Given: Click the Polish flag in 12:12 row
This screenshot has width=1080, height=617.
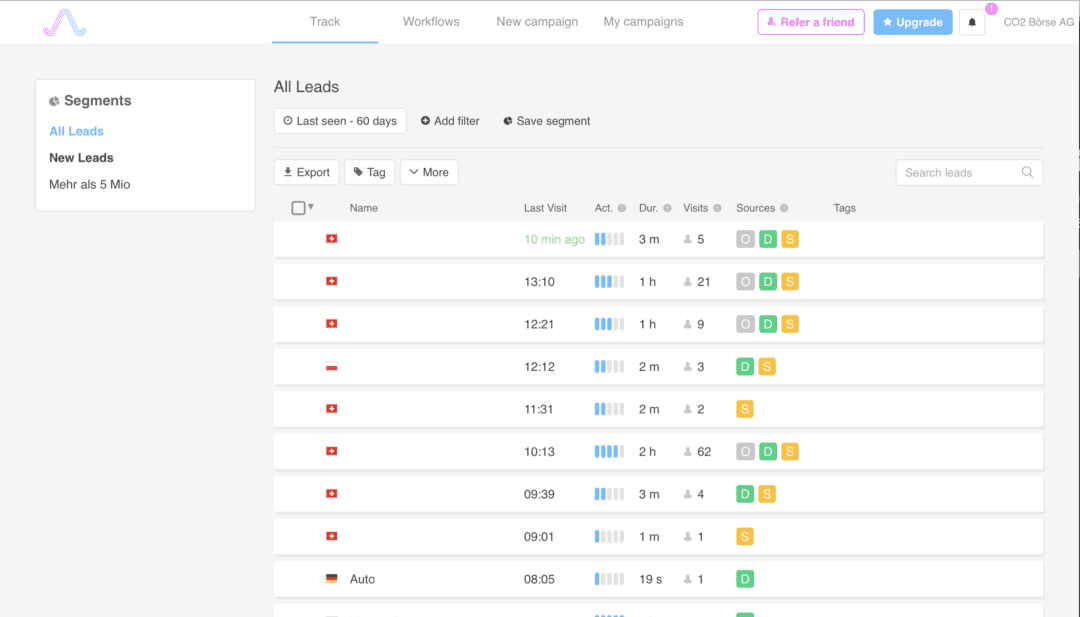Looking at the screenshot, I should click(x=332, y=367).
